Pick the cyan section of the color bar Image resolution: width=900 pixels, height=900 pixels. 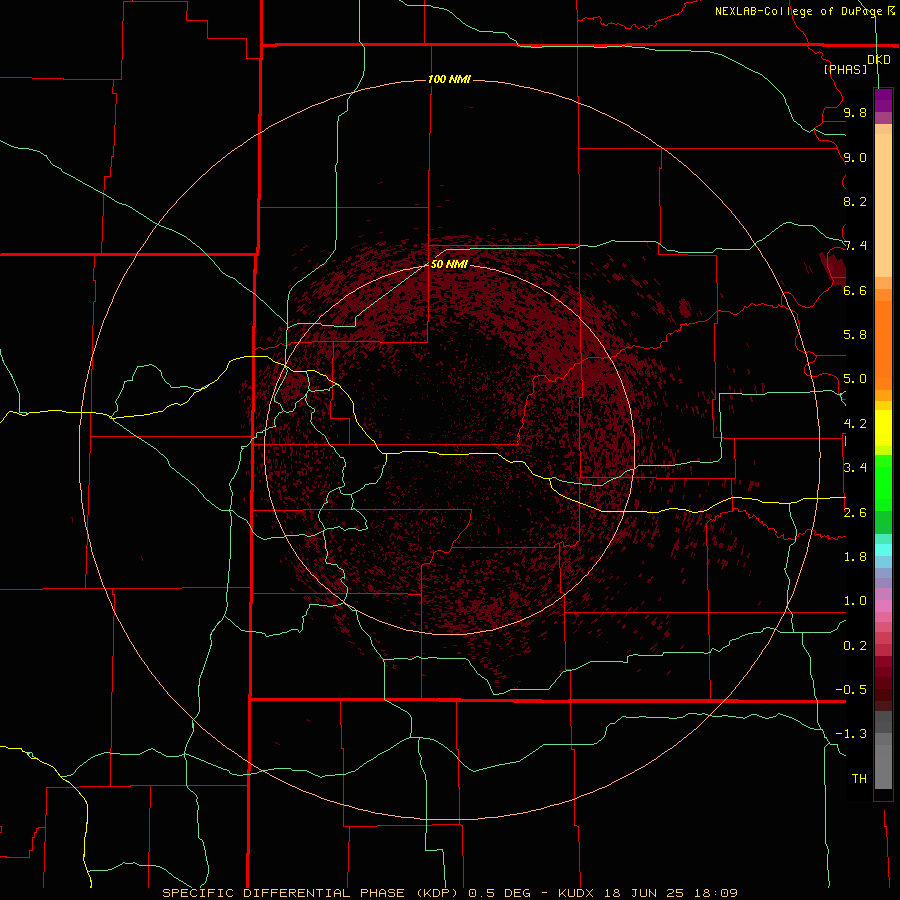[883, 550]
